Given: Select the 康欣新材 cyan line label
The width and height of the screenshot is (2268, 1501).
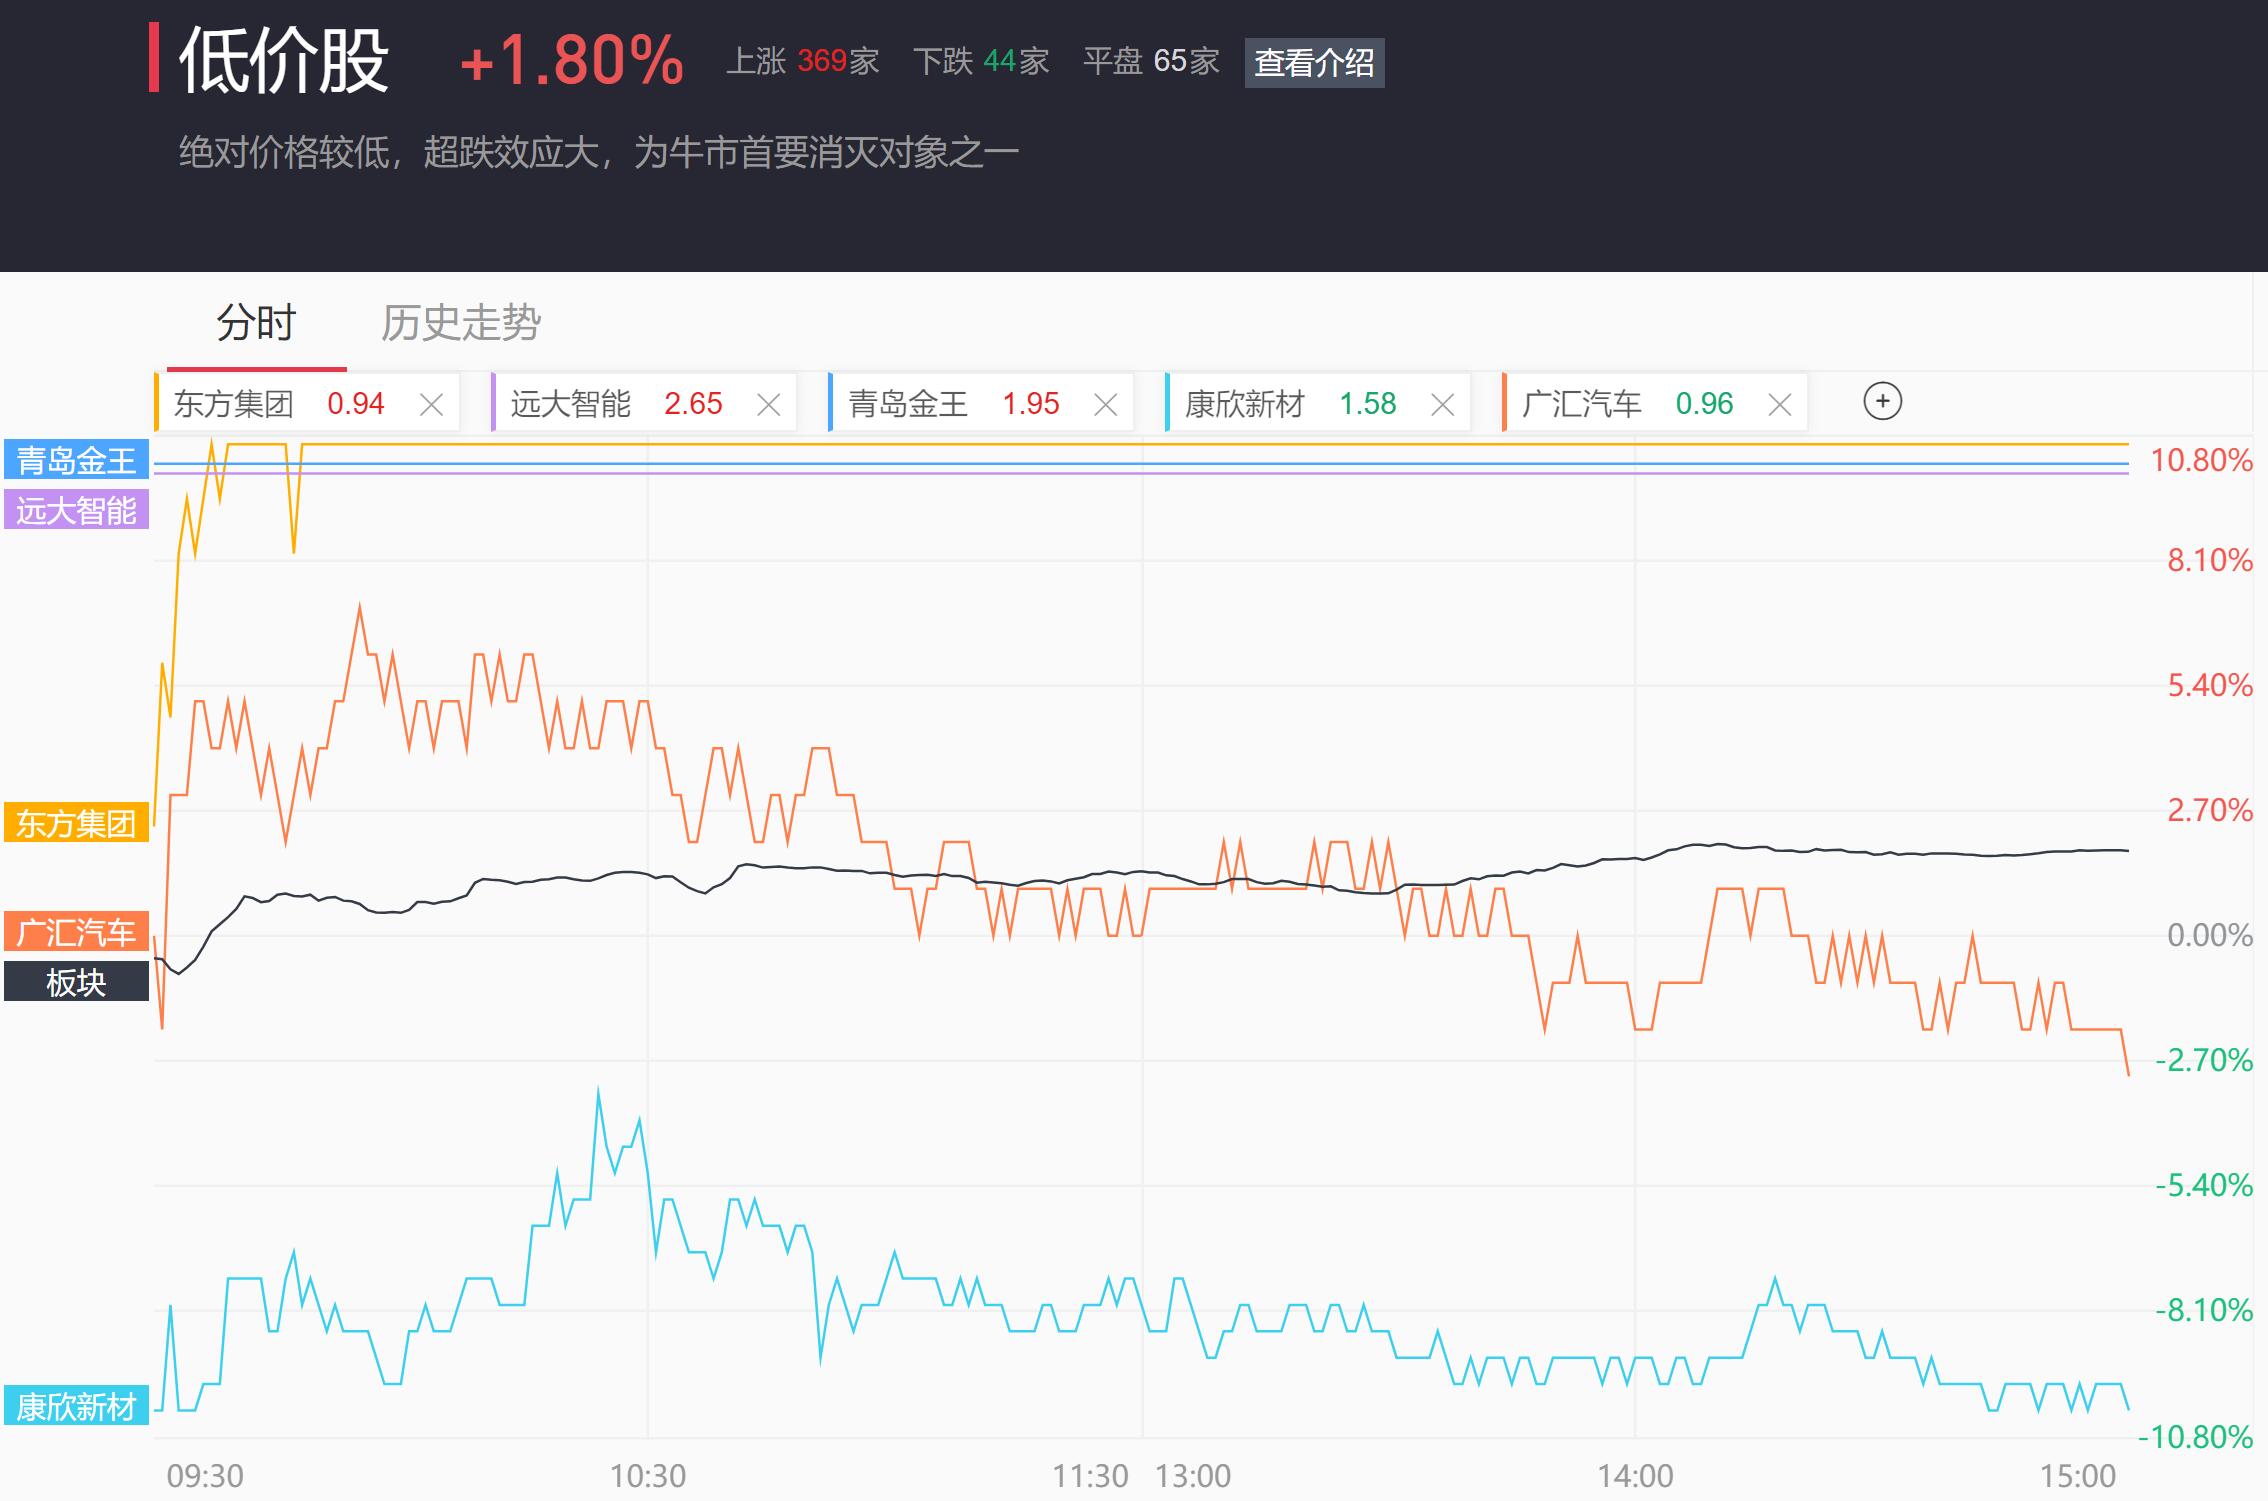Looking at the screenshot, I should pos(76,1406).
